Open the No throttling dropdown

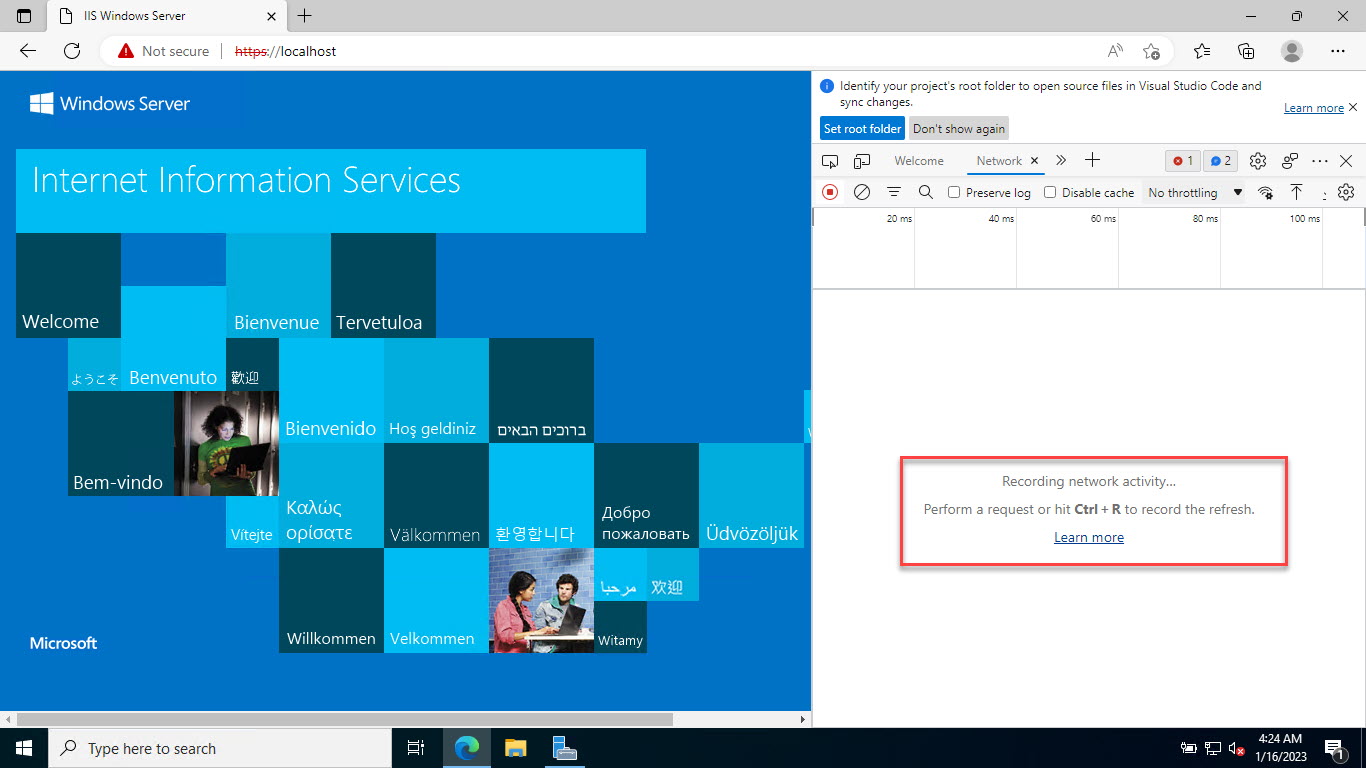(1195, 192)
